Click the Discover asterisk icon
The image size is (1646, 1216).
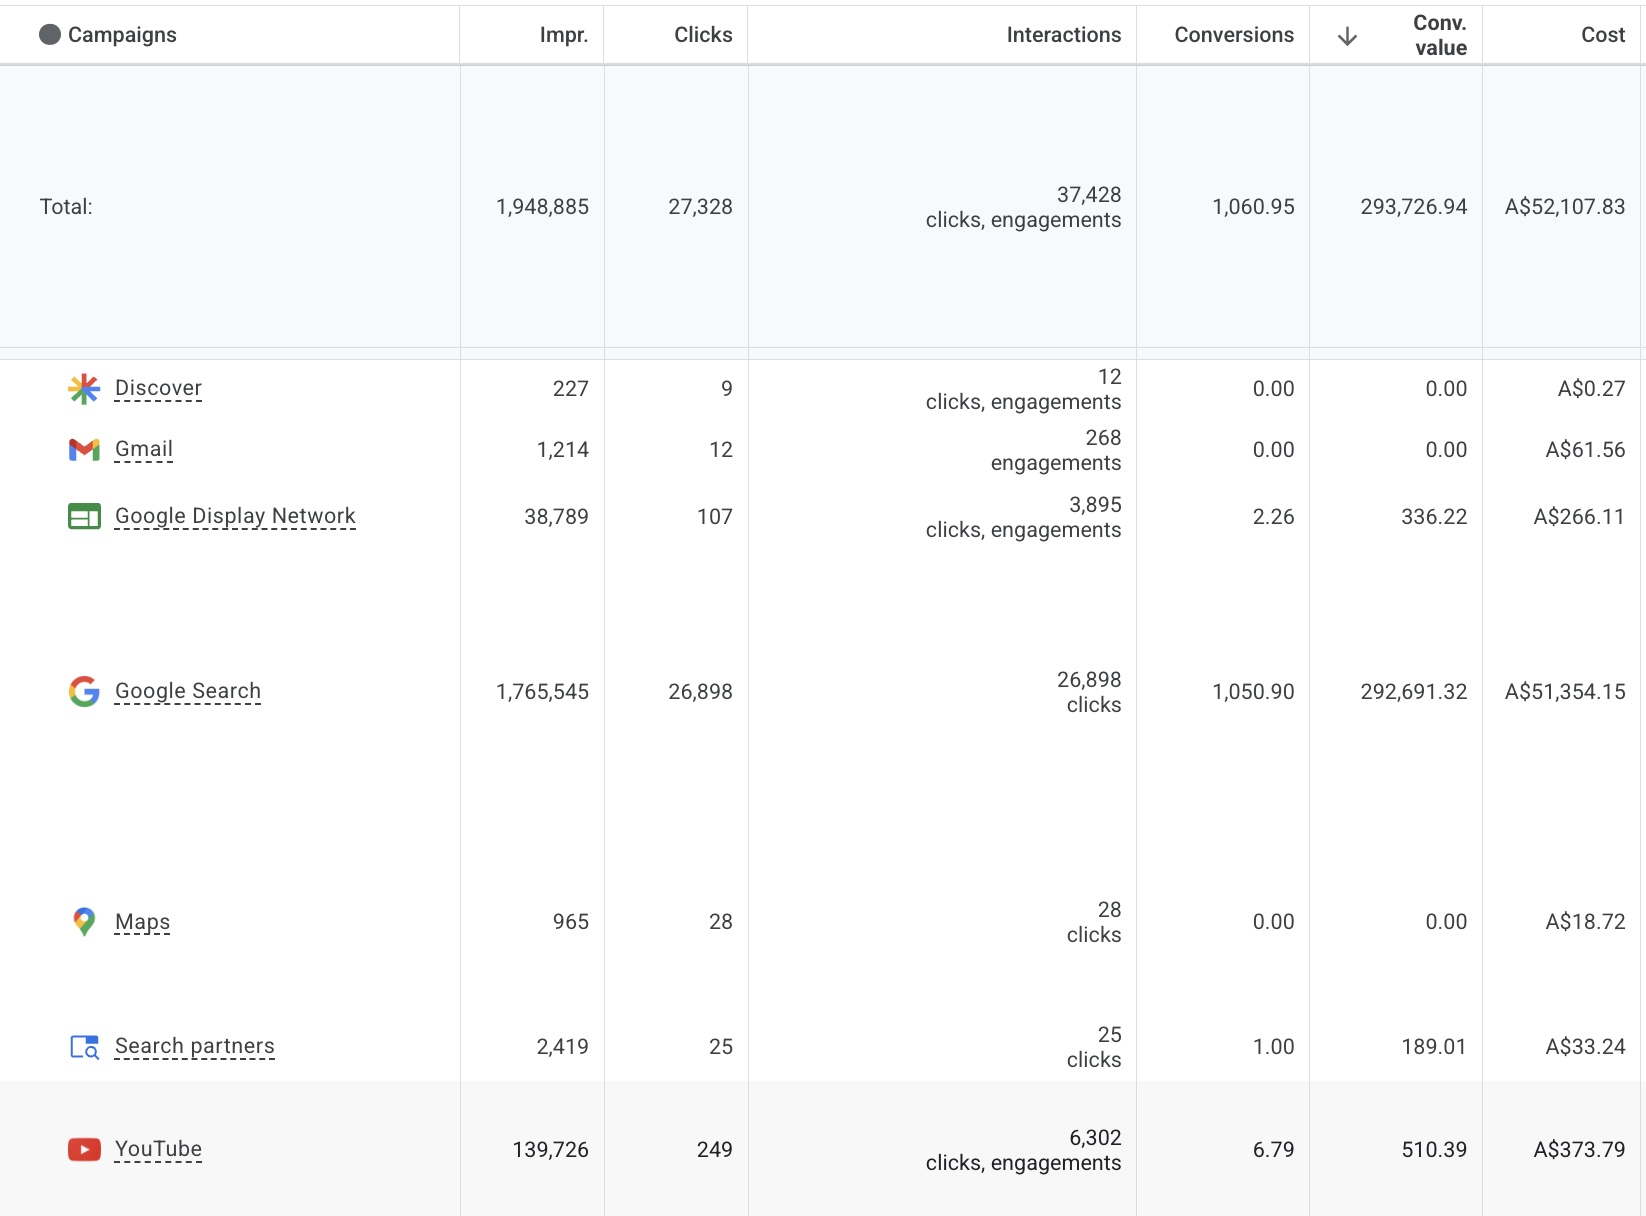click(x=84, y=389)
